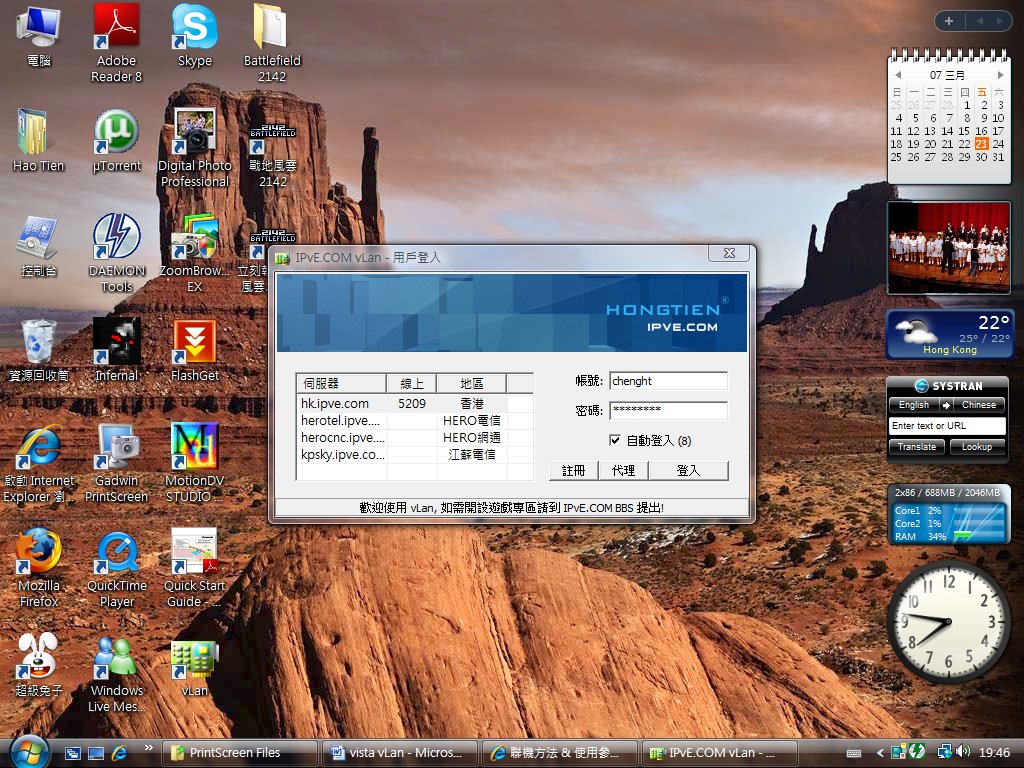The image size is (1024, 768).
Task: Expand the Quick Launch overflow chevron
Action: tap(149, 748)
